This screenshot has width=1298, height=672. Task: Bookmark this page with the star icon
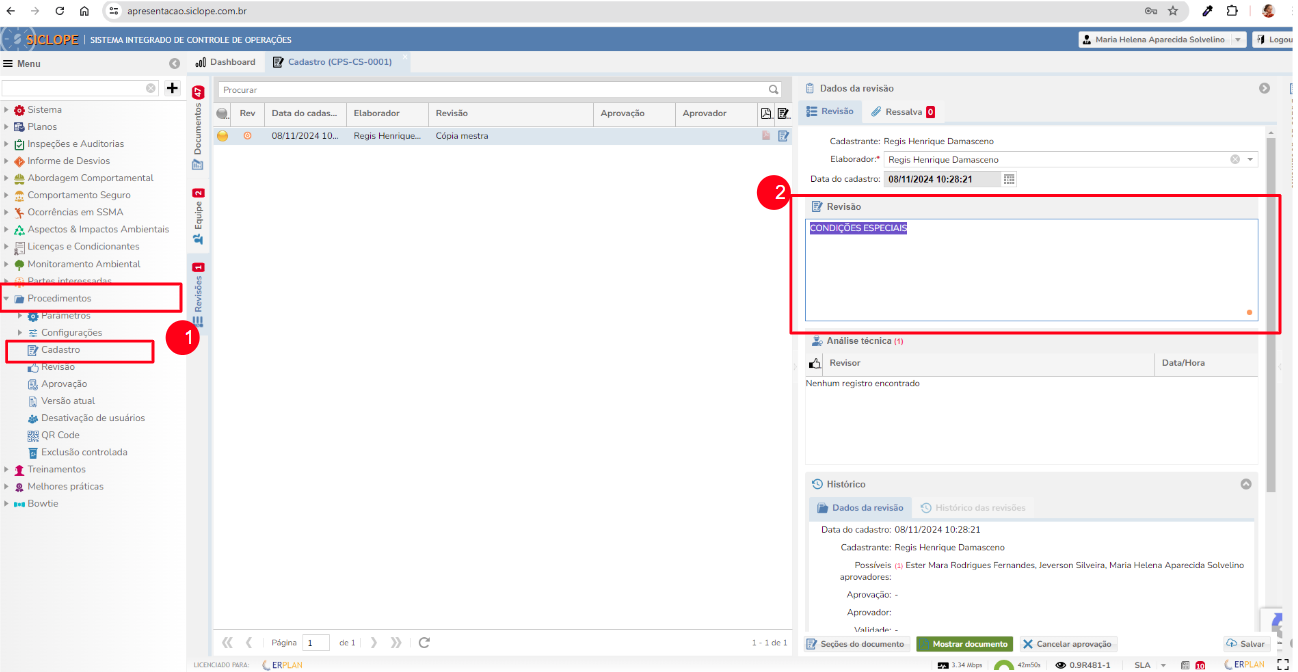pos(1173,11)
